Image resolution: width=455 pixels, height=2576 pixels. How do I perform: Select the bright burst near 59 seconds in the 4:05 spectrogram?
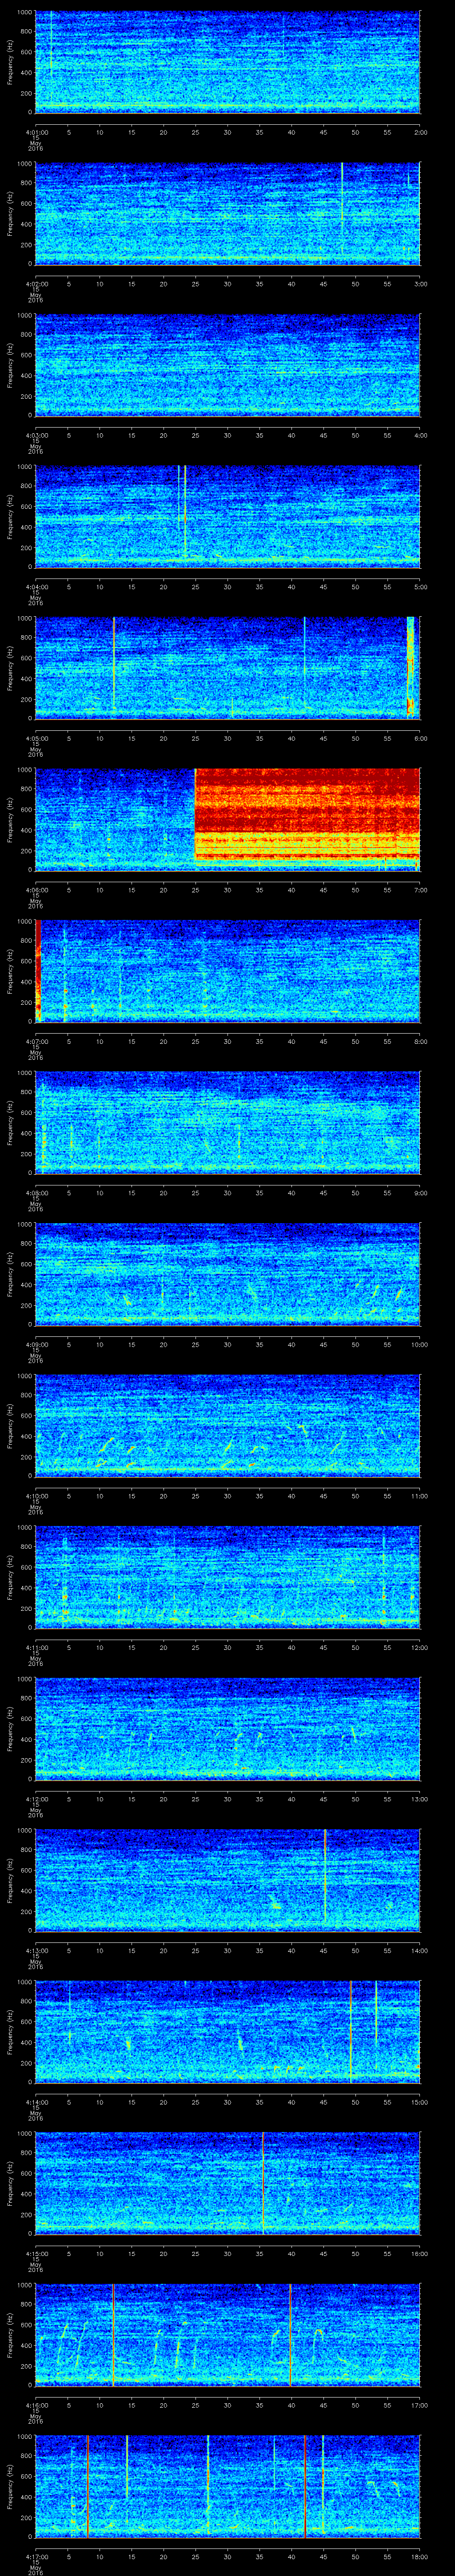tap(411, 667)
